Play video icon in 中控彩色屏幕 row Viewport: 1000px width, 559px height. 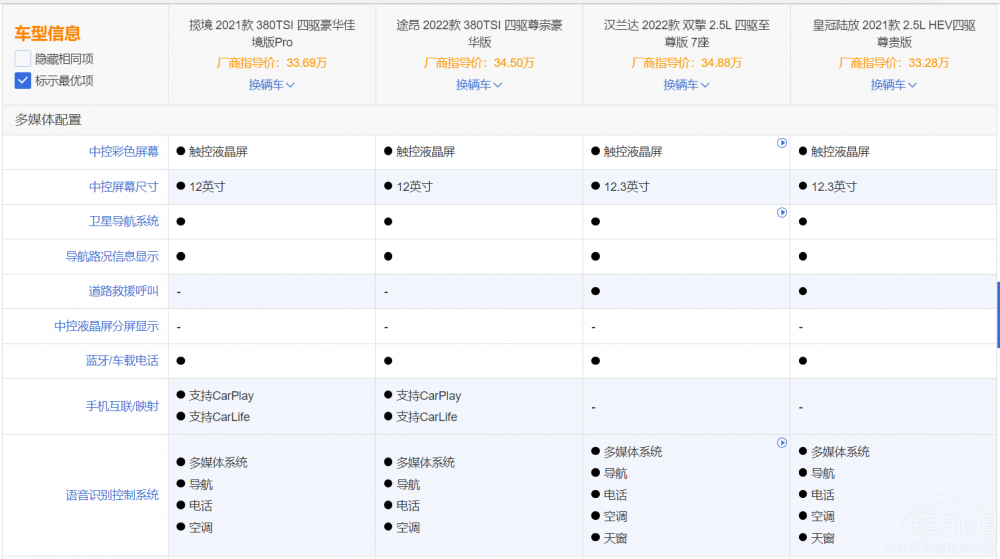[x=782, y=143]
